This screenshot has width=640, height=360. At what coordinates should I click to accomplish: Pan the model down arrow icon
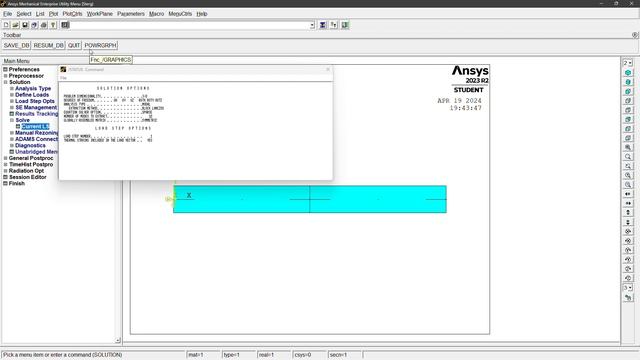(628, 222)
